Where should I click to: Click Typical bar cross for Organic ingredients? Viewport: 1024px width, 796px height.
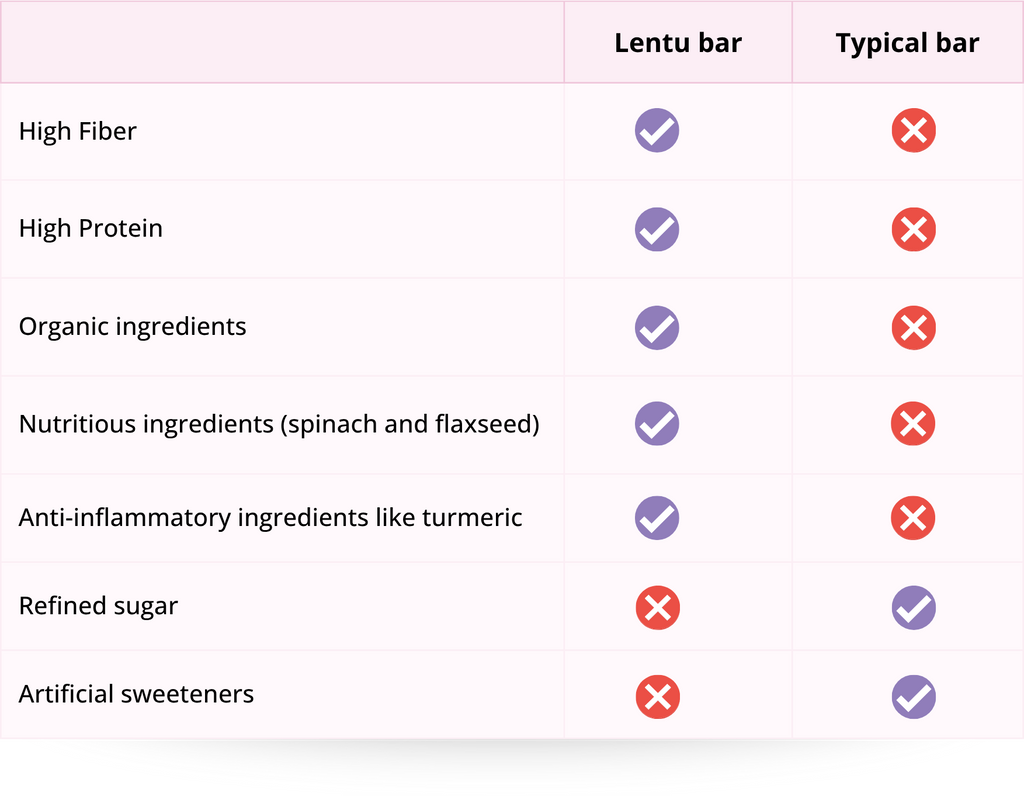point(913,327)
